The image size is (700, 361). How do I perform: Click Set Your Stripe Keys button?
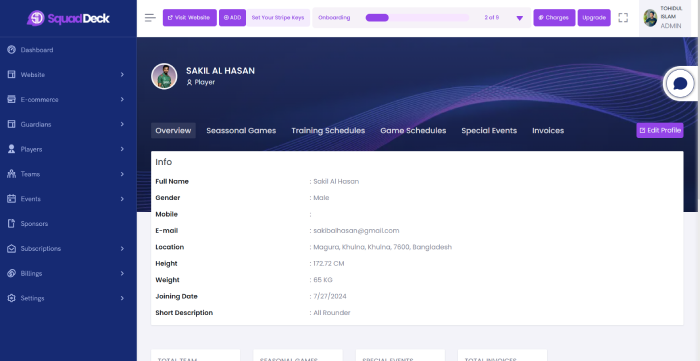pyautogui.click(x=278, y=18)
